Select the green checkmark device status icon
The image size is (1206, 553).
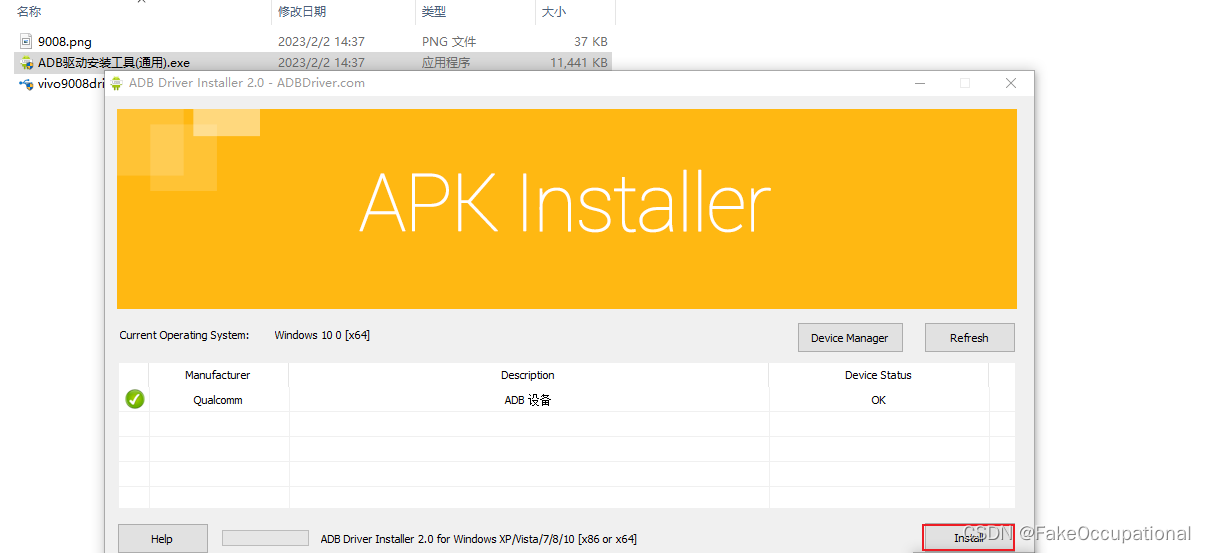pyautogui.click(x=135, y=399)
